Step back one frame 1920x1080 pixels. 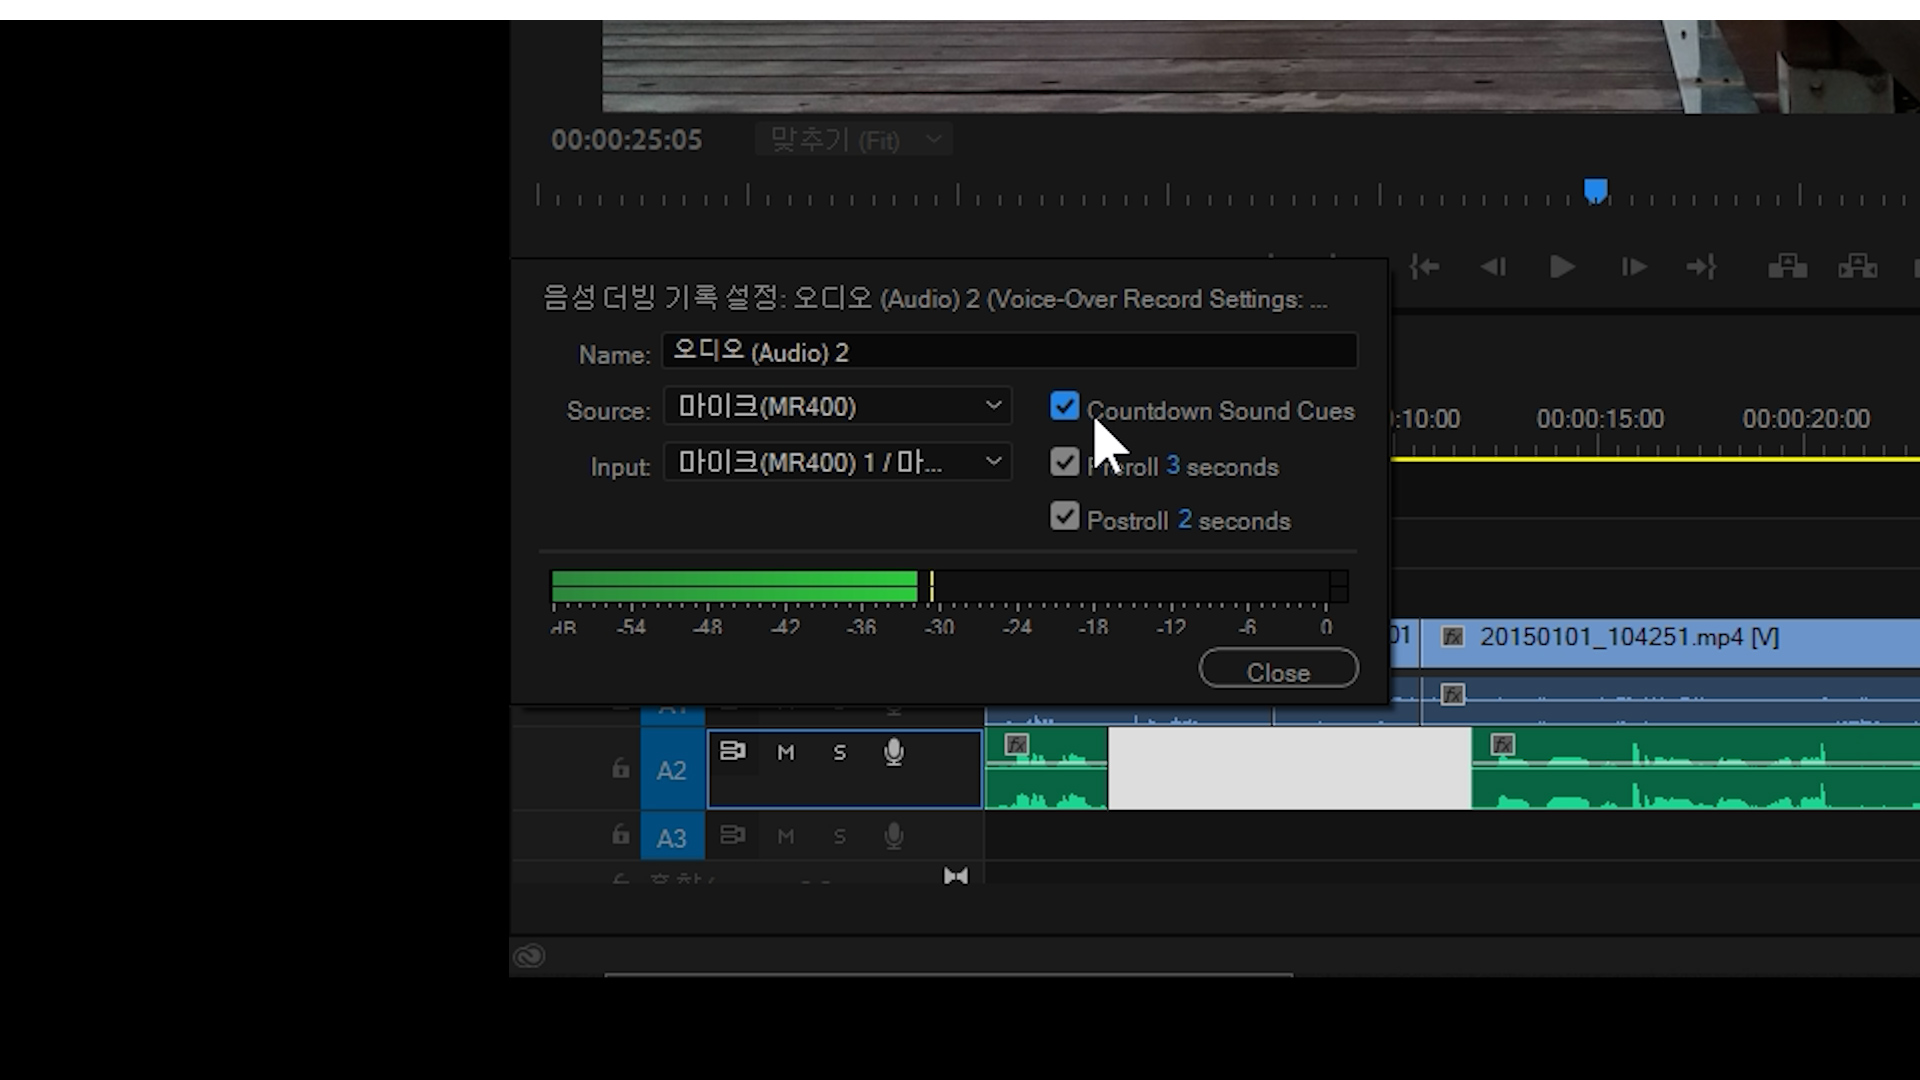coord(1493,267)
